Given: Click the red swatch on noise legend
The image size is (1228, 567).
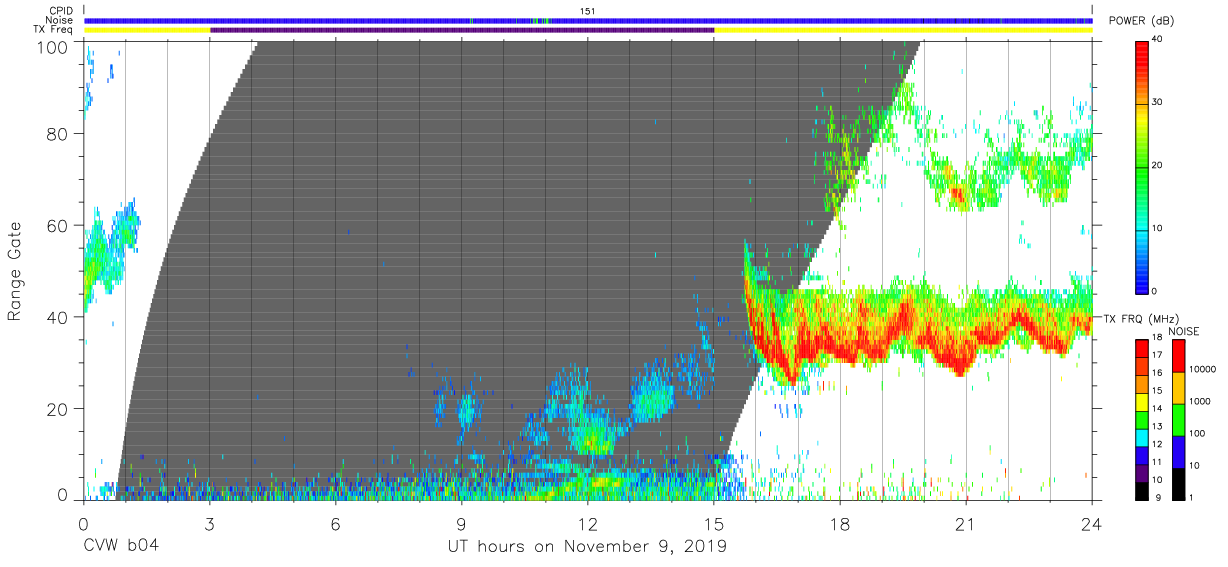Looking at the screenshot, I should pyautogui.click(x=1180, y=355).
